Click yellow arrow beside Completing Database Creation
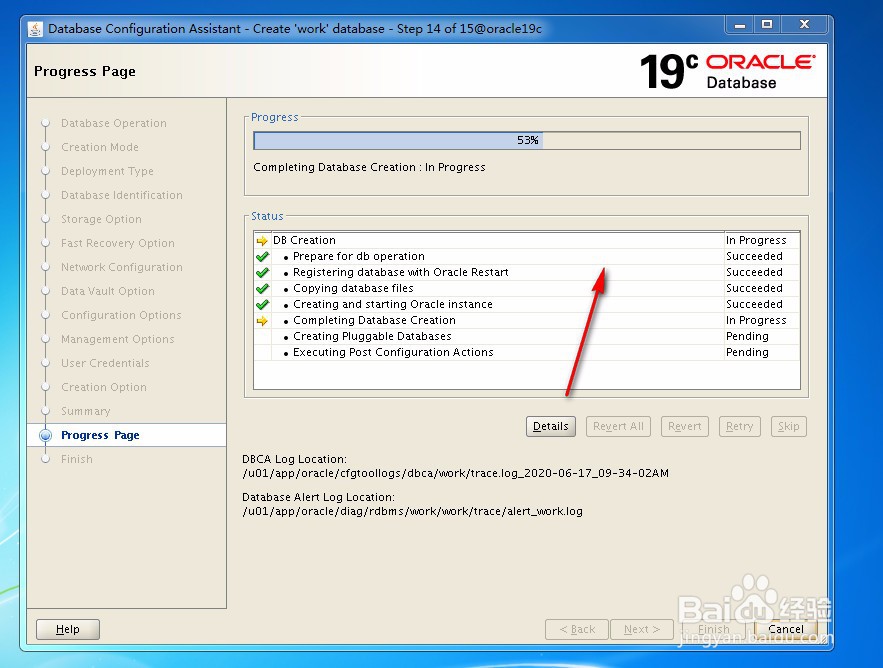Image resolution: width=883 pixels, height=668 pixels. [x=262, y=321]
